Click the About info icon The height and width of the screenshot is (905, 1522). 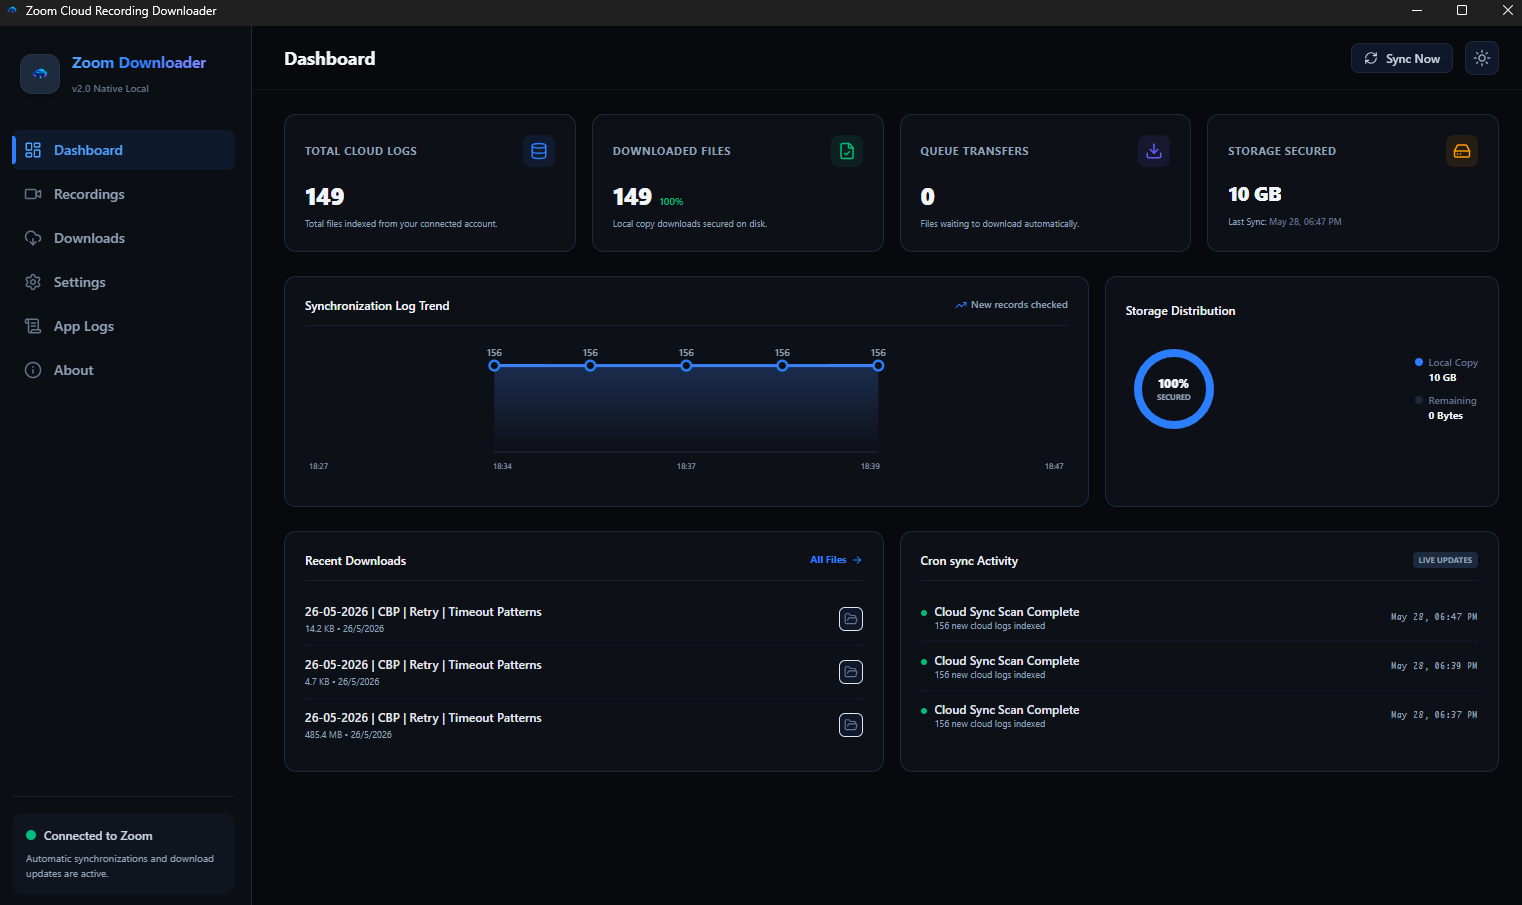tap(33, 370)
